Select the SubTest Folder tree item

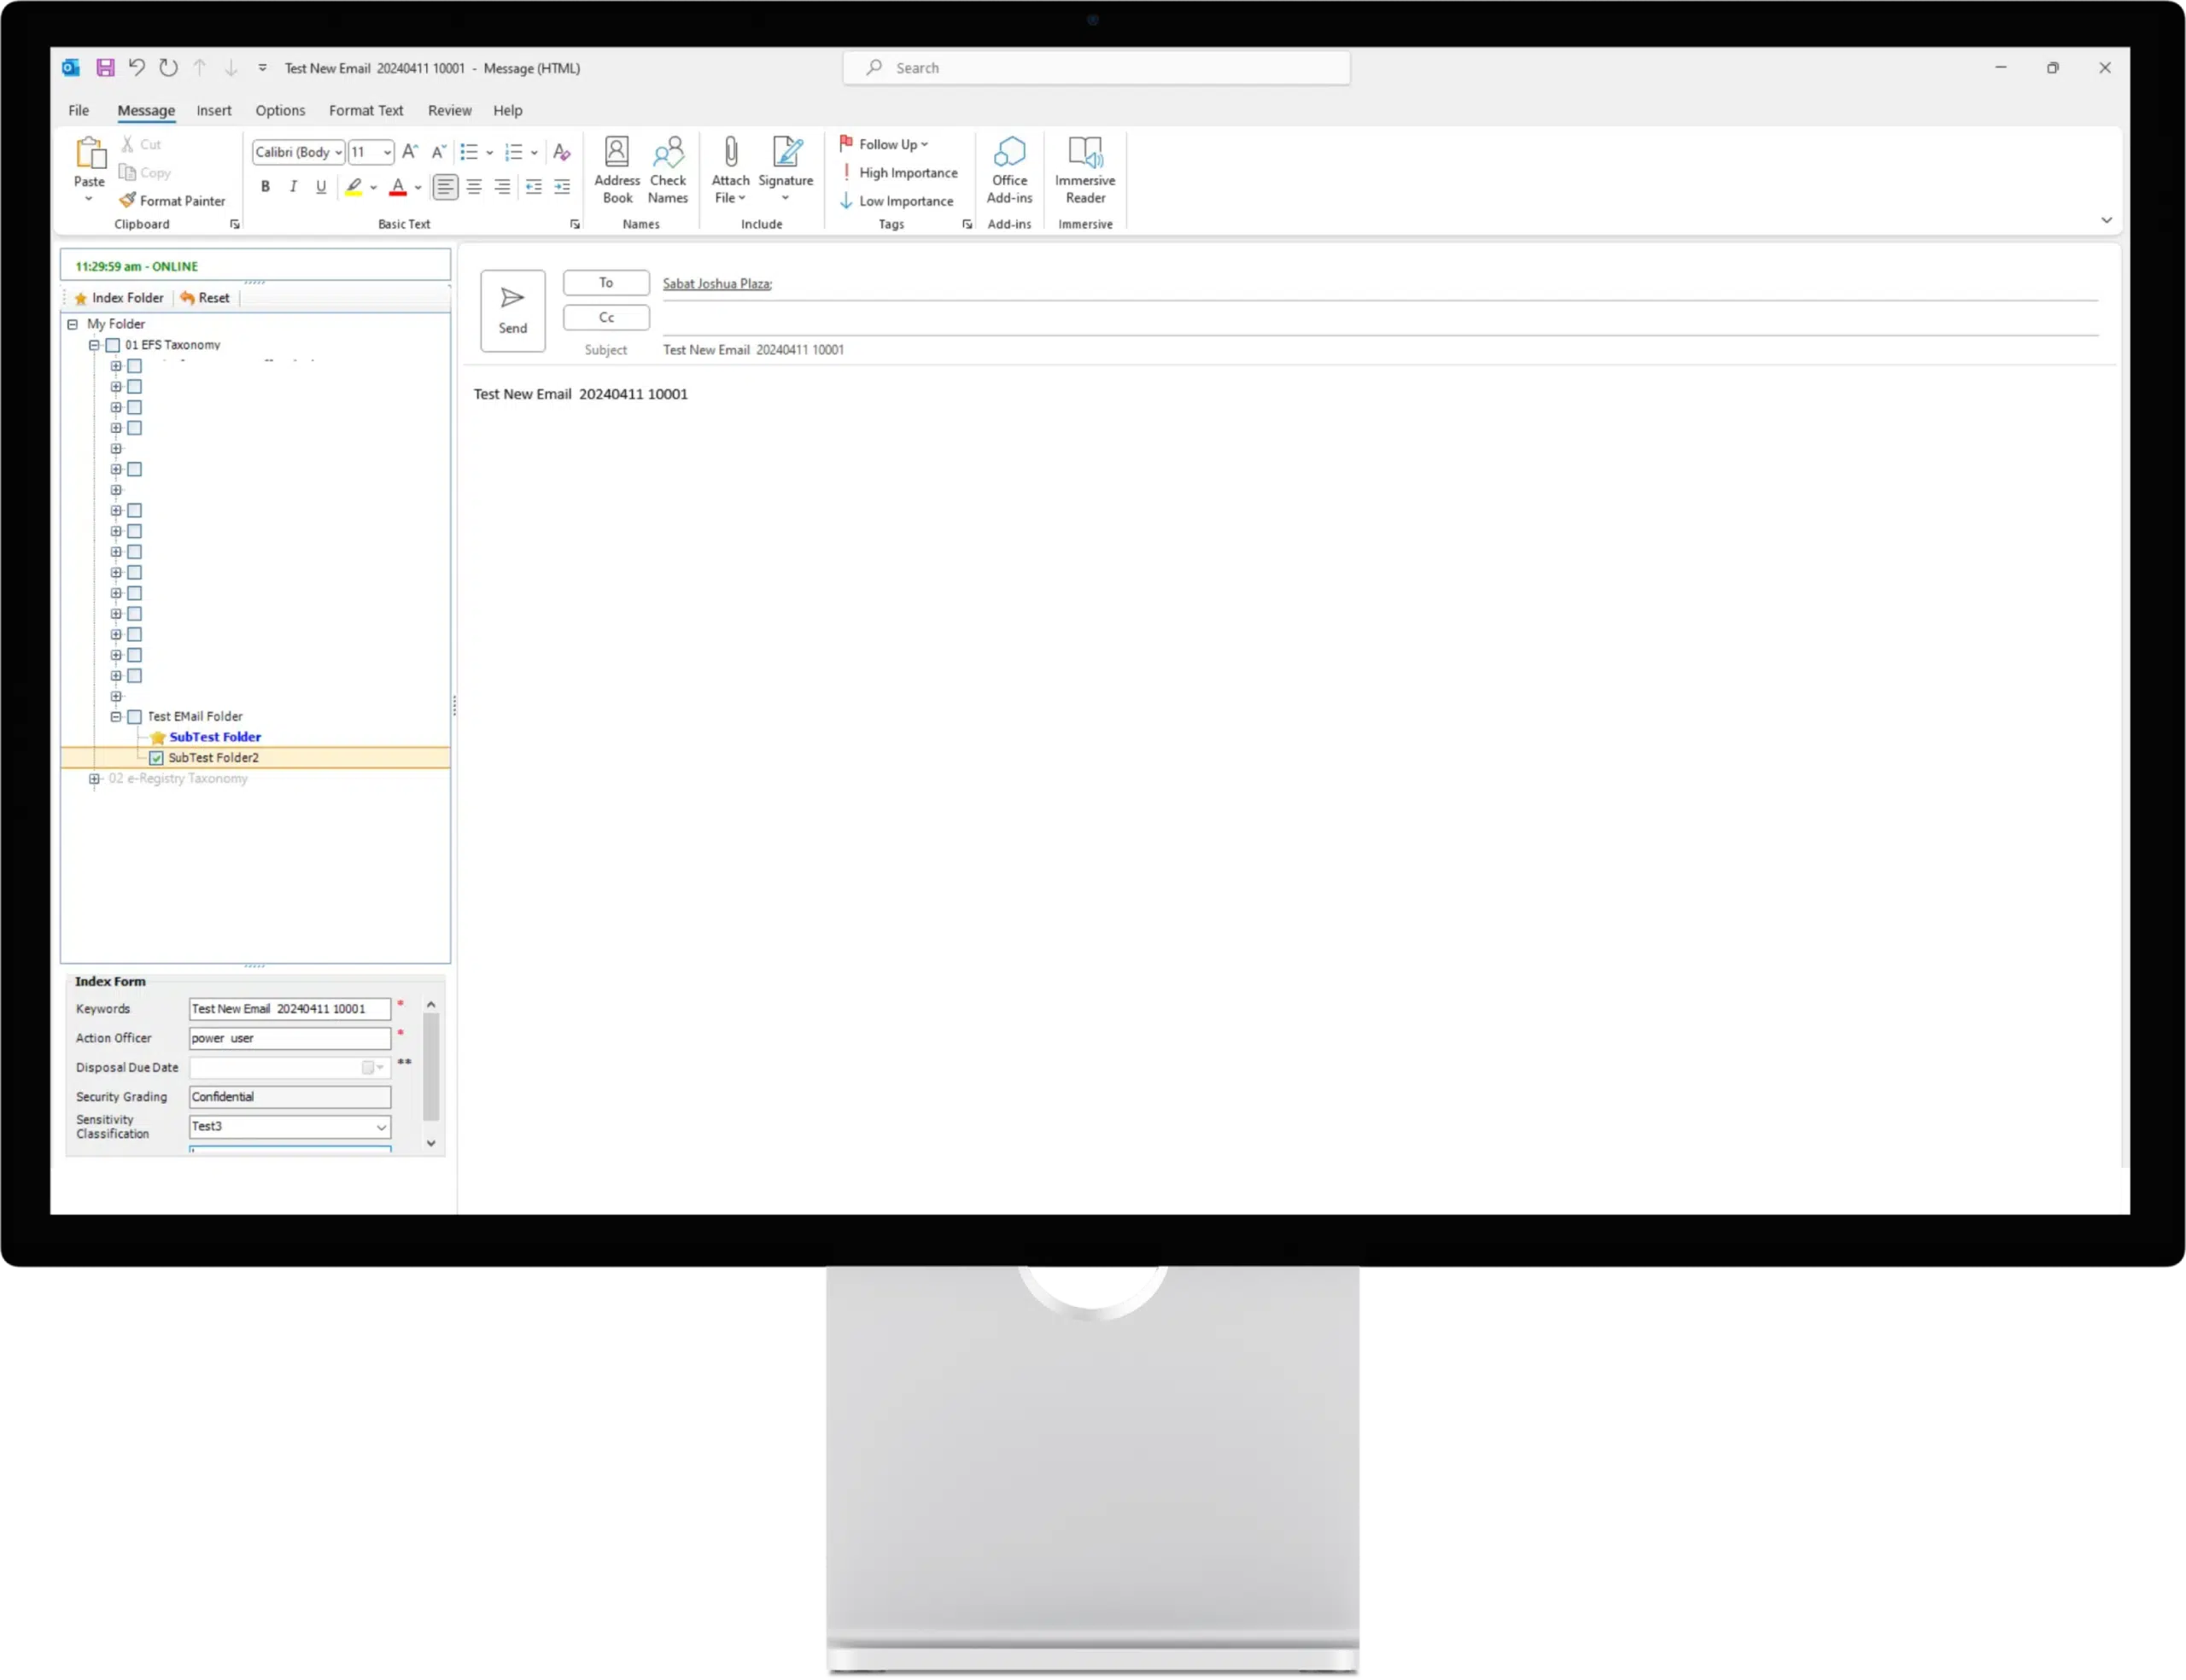[215, 737]
